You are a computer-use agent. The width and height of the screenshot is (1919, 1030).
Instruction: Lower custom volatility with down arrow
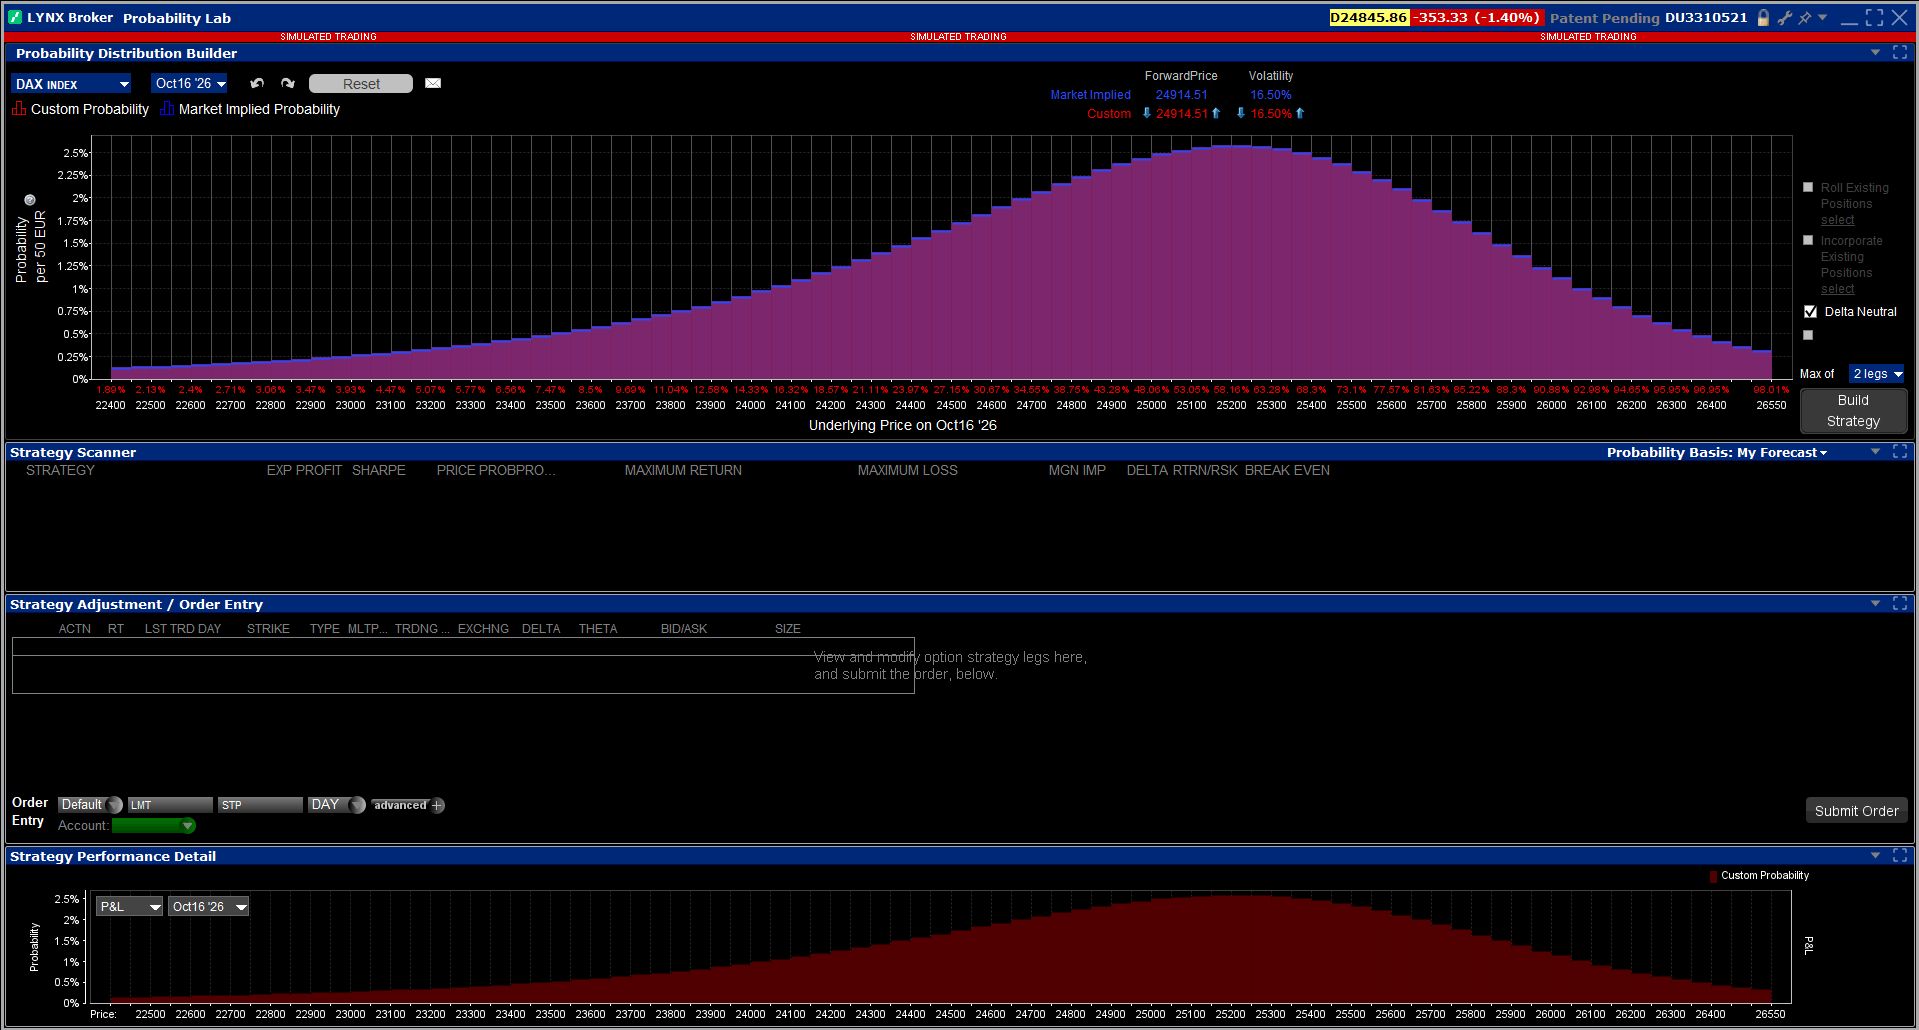[1241, 113]
